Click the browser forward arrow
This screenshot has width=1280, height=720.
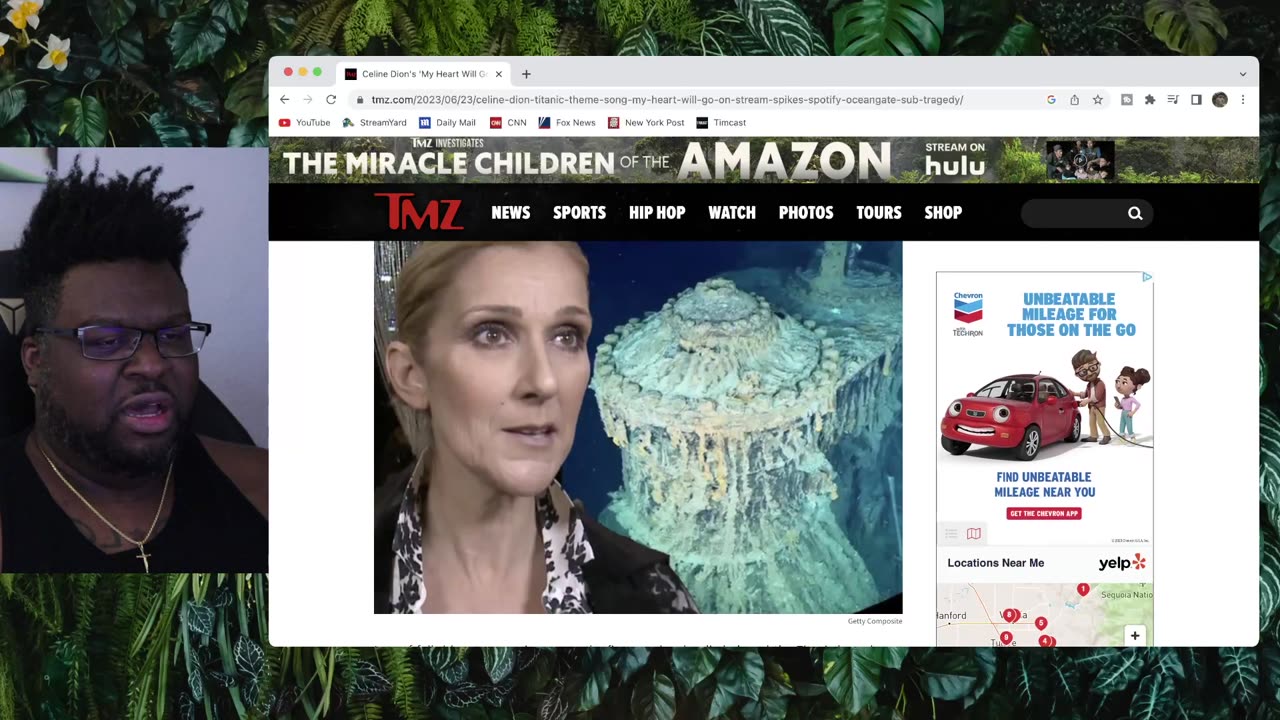[308, 100]
